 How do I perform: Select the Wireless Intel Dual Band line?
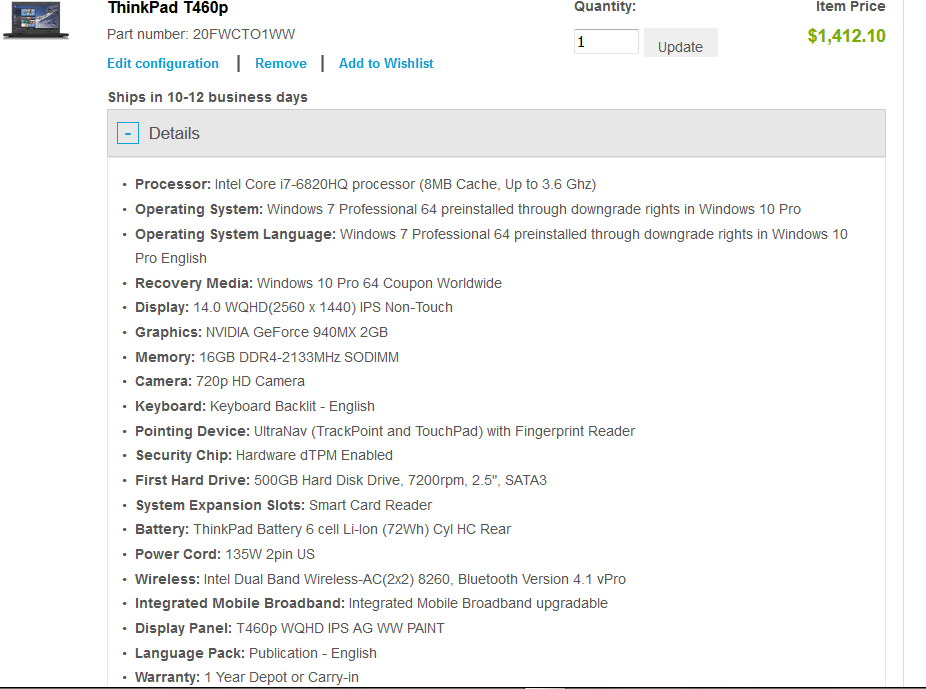pos(380,579)
